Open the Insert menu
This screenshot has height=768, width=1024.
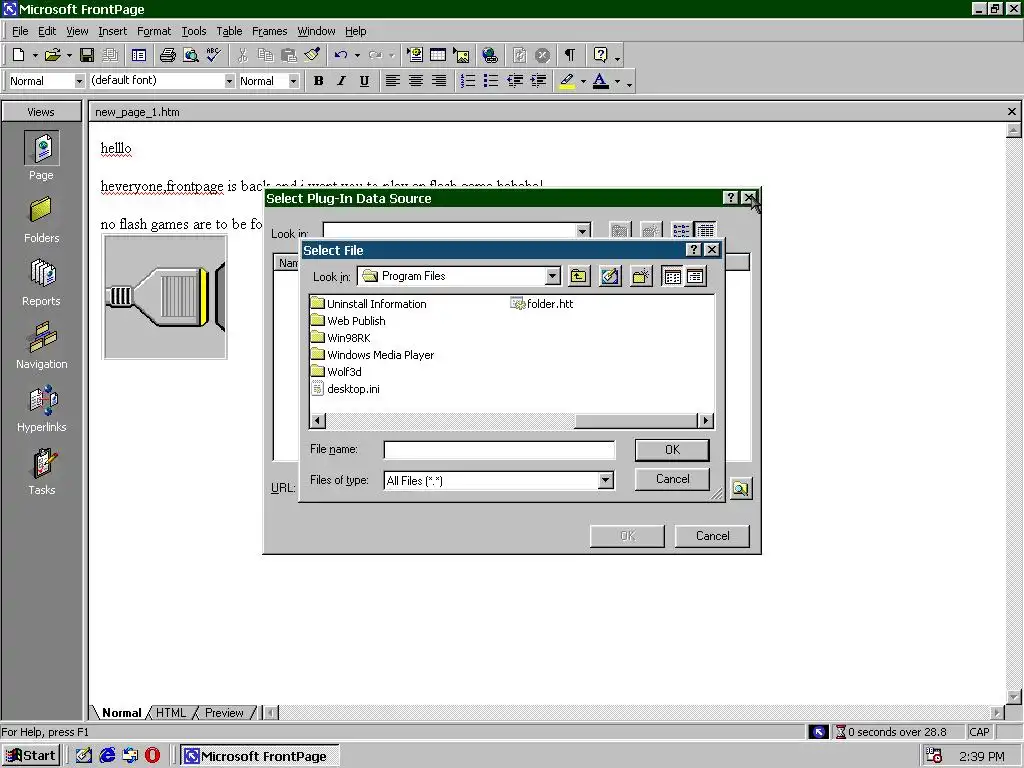coord(112,31)
